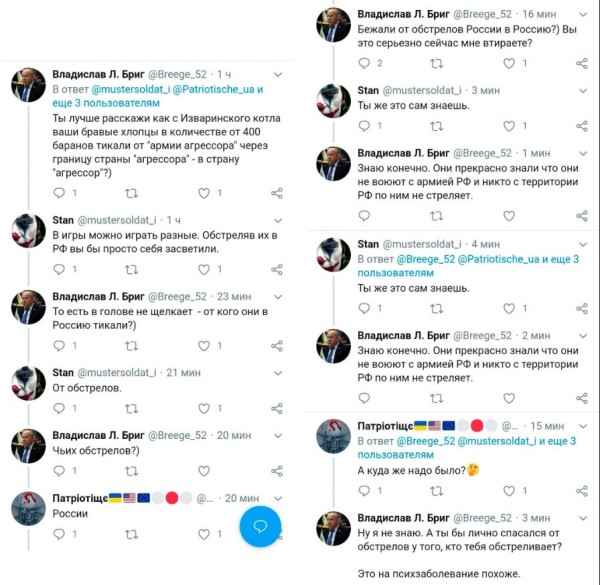Expand tweet menu for Stan's 21 мин tweet
The width and height of the screenshot is (600, 585).
tap(277, 372)
